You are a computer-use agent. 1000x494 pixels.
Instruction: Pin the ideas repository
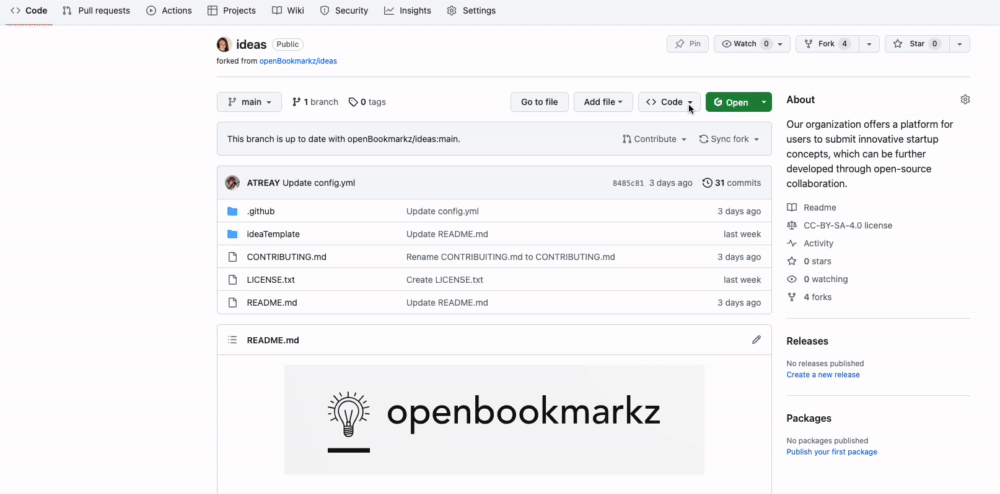688,44
